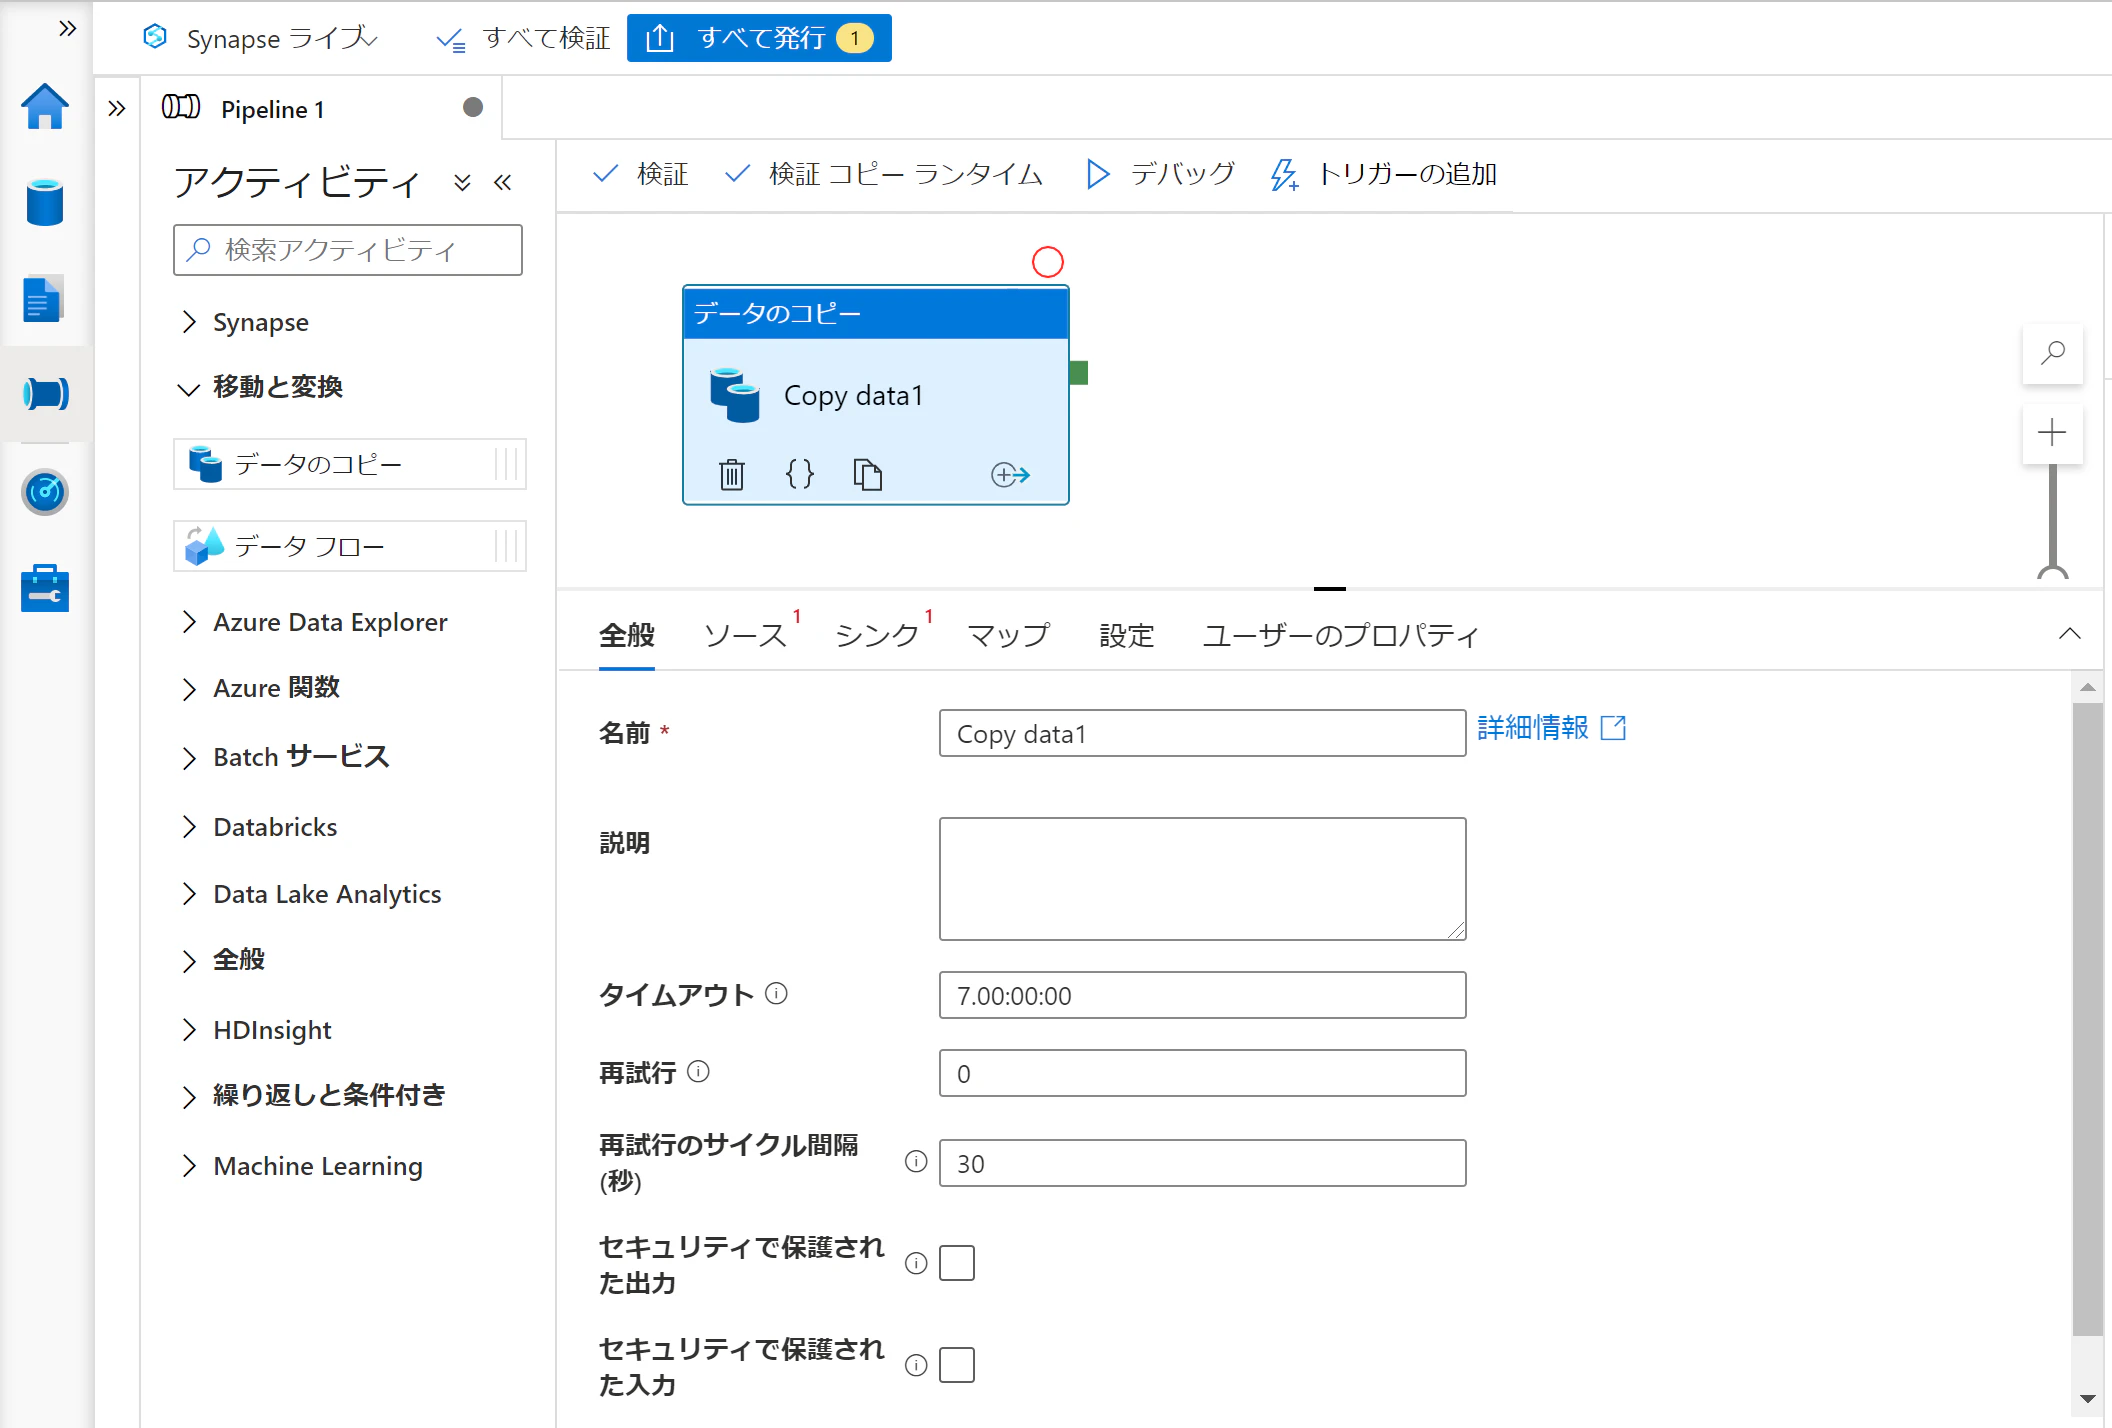Click the 再試行 retry input field
This screenshot has width=2112, height=1428.
click(1203, 1073)
